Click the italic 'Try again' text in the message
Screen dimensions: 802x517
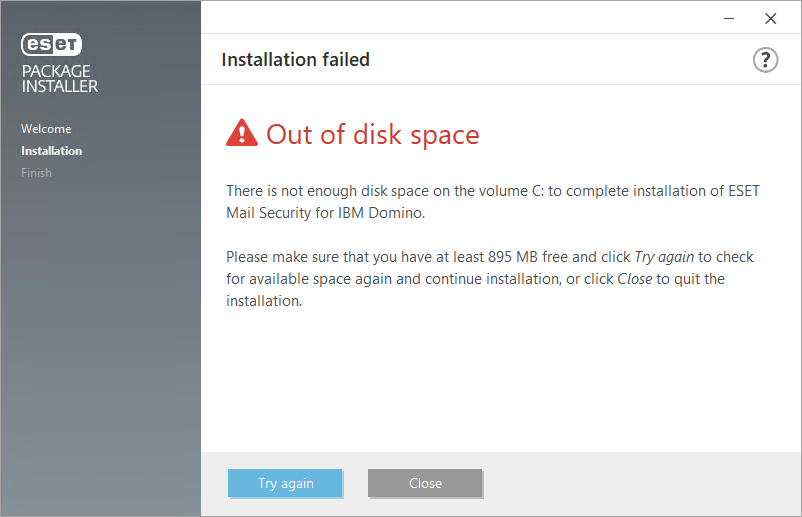[664, 257]
